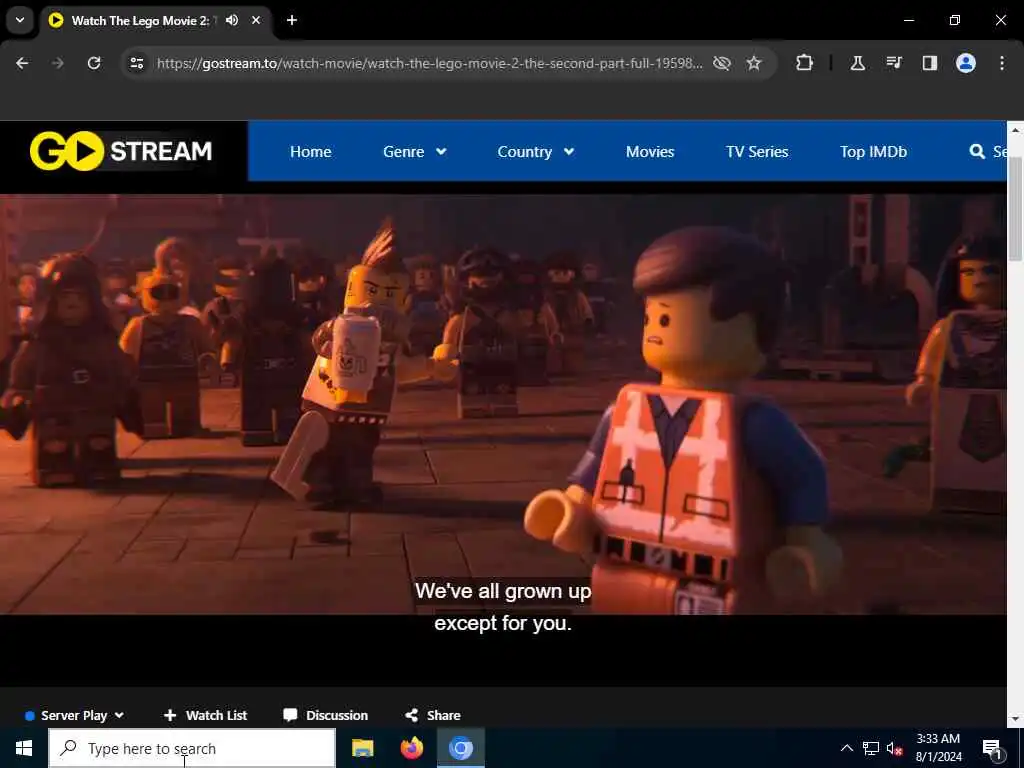Open the Chrome Labs flask icon
This screenshot has height=768, width=1024.
pyautogui.click(x=857, y=63)
